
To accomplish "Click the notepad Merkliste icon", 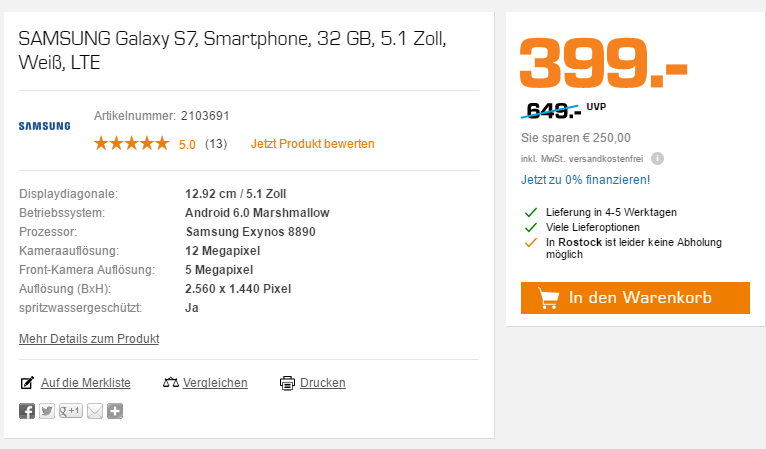I will pos(27,383).
